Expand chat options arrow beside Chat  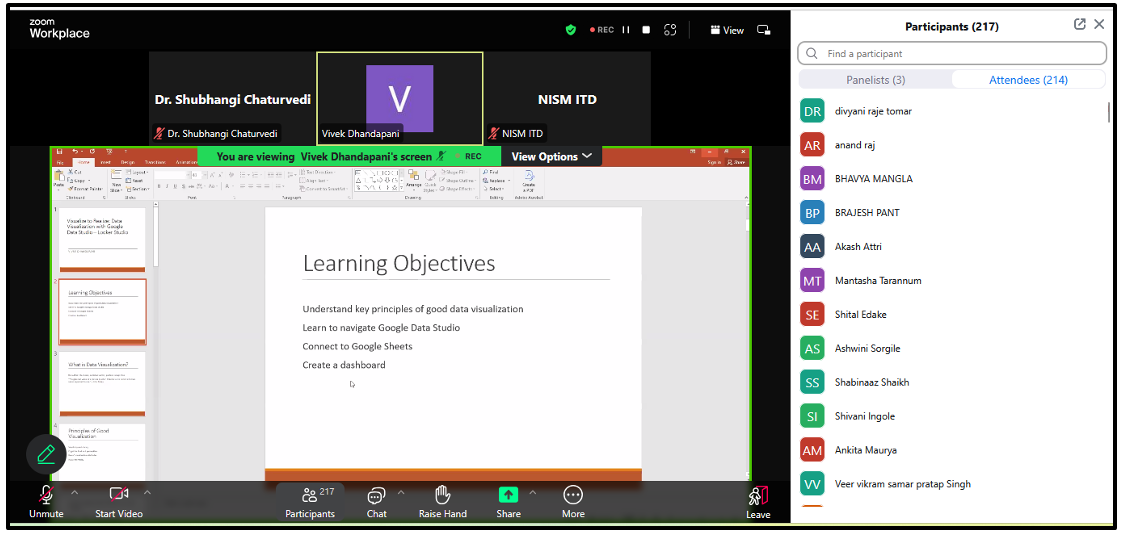coord(401,492)
